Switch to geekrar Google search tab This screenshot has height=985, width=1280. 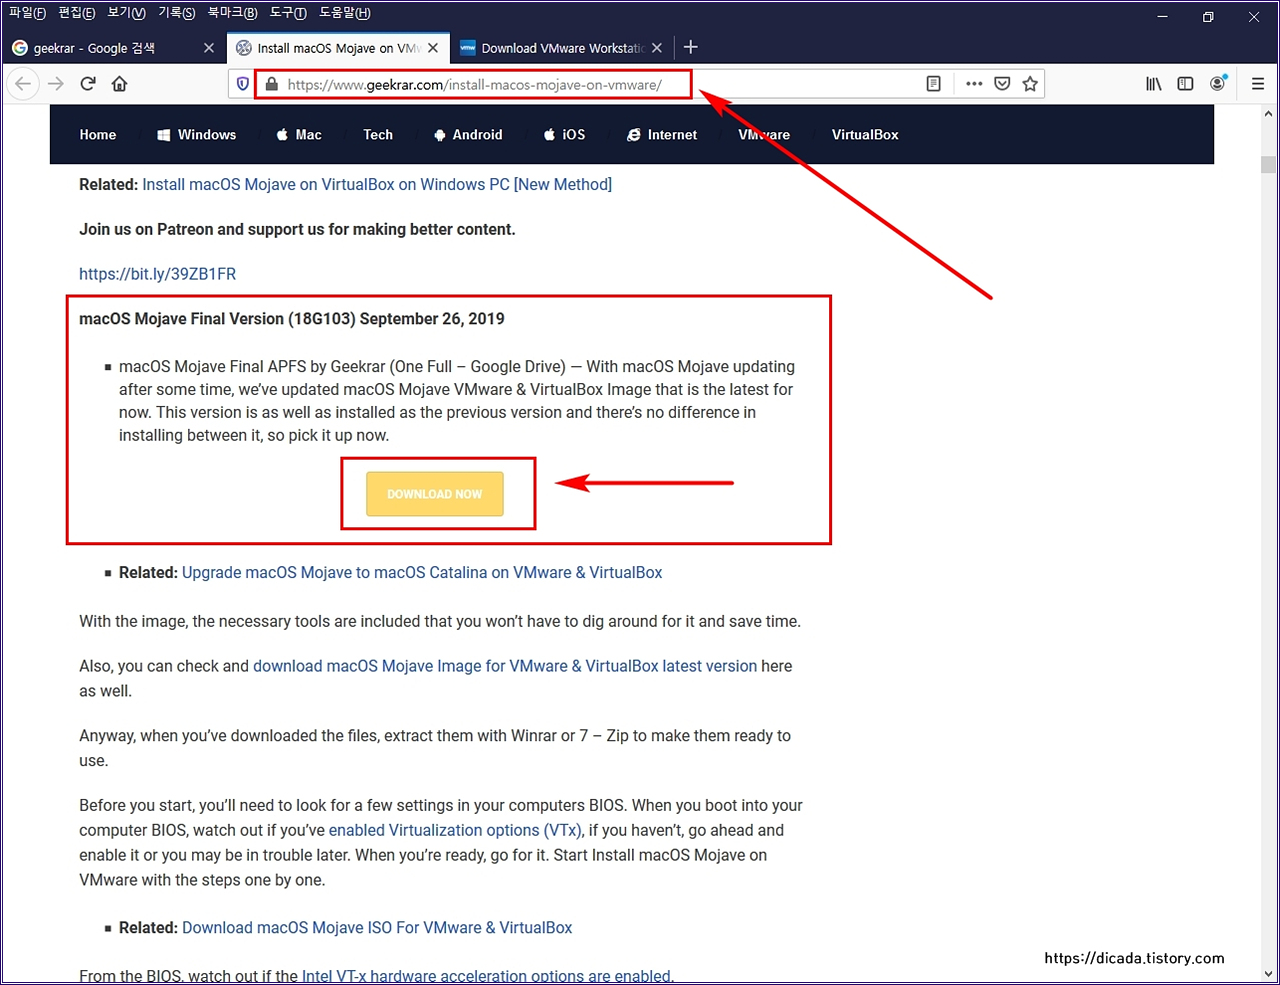point(113,48)
